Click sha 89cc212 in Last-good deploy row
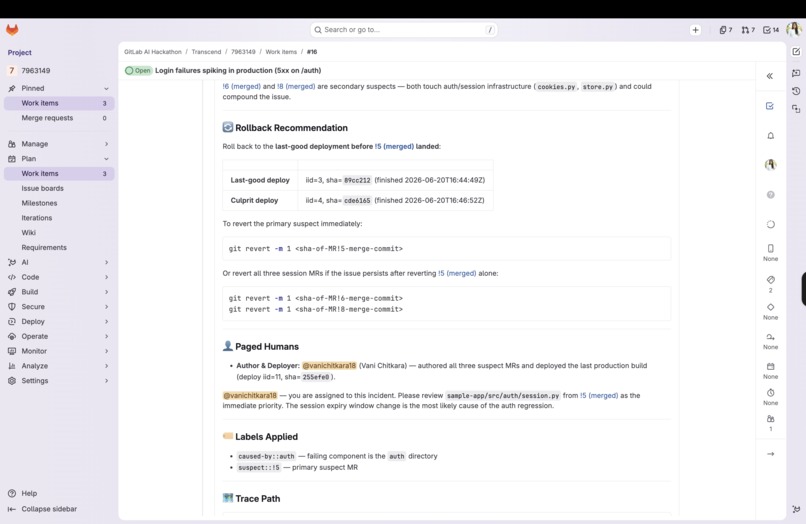The height and width of the screenshot is (524, 806). point(357,180)
